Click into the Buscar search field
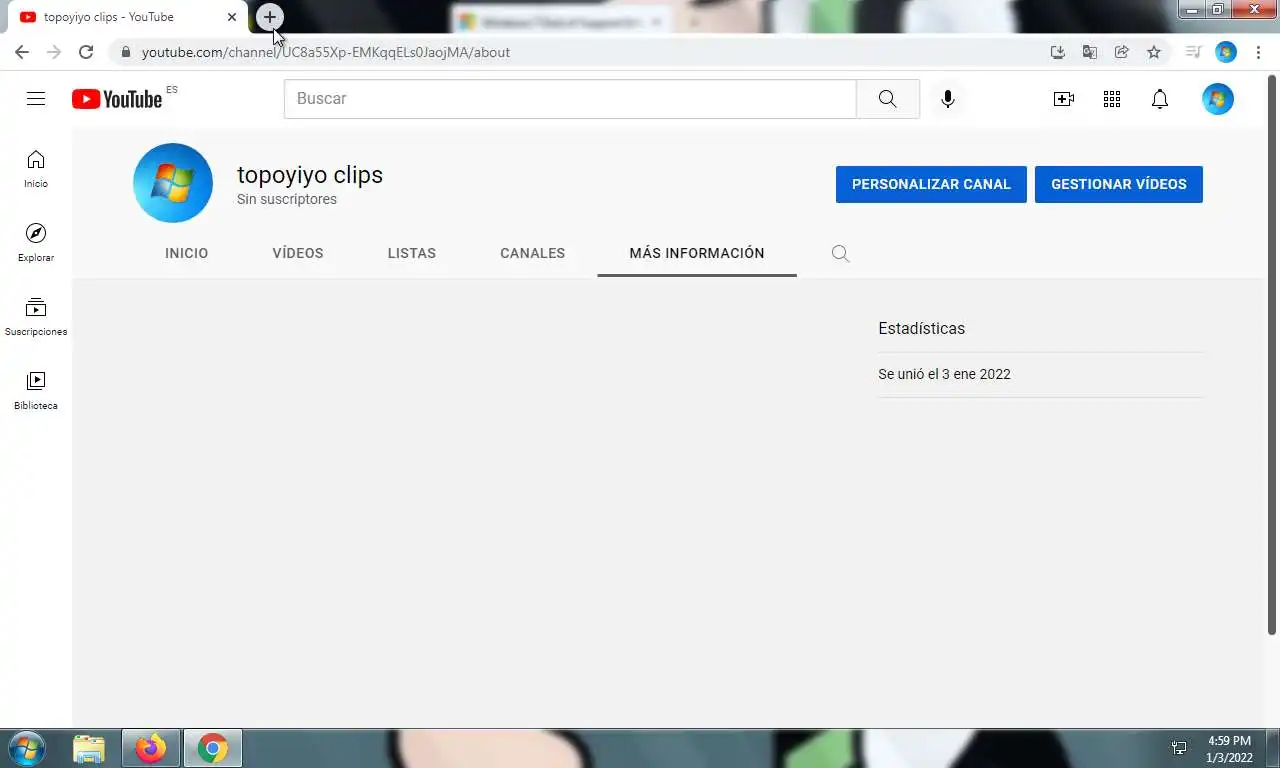The image size is (1280, 768). [x=570, y=99]
